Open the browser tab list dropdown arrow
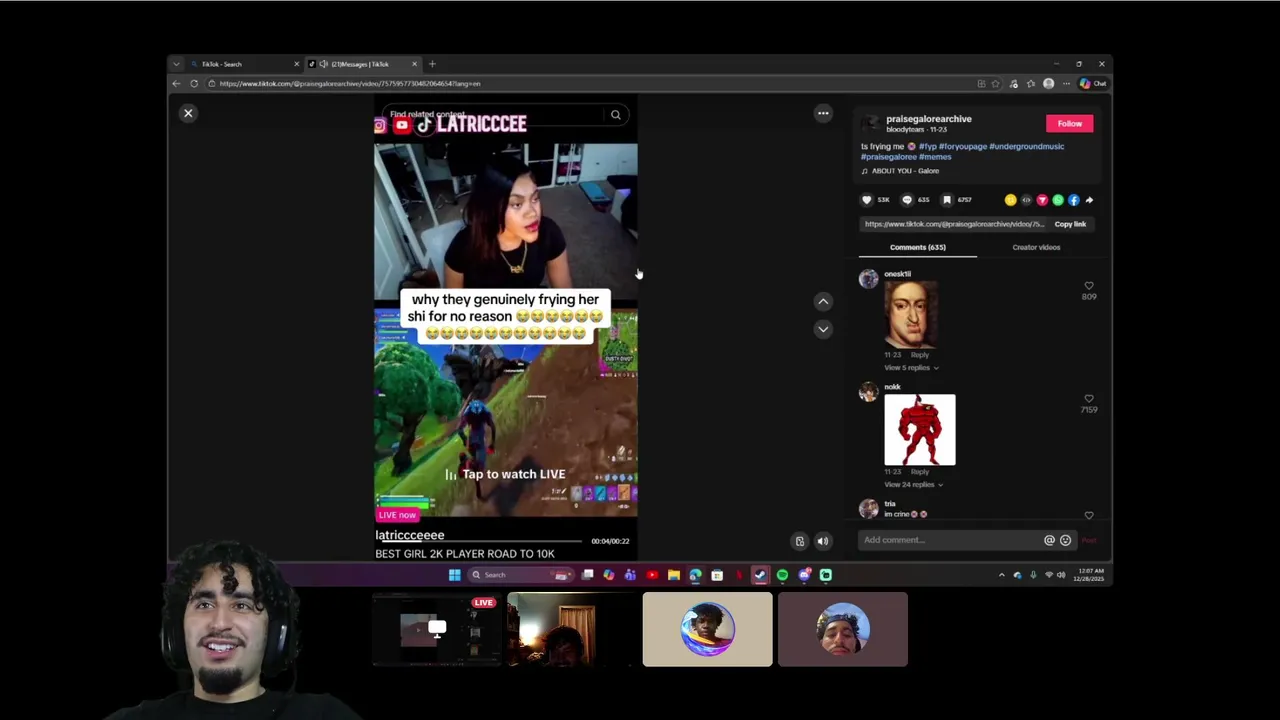Viewport: 1280px width, 720px height. 176,64
